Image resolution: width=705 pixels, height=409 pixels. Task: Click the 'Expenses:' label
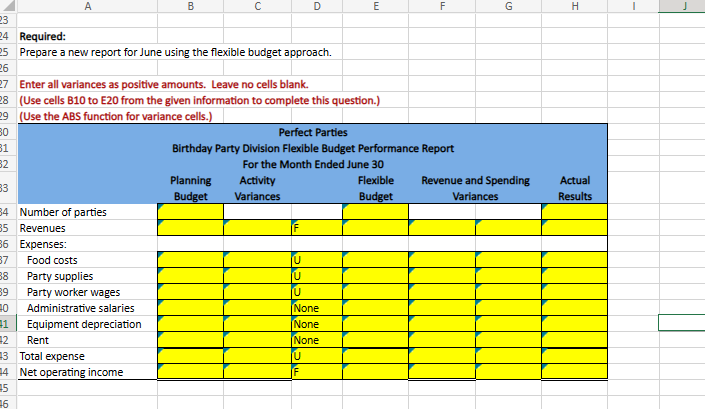coord(43,244)
